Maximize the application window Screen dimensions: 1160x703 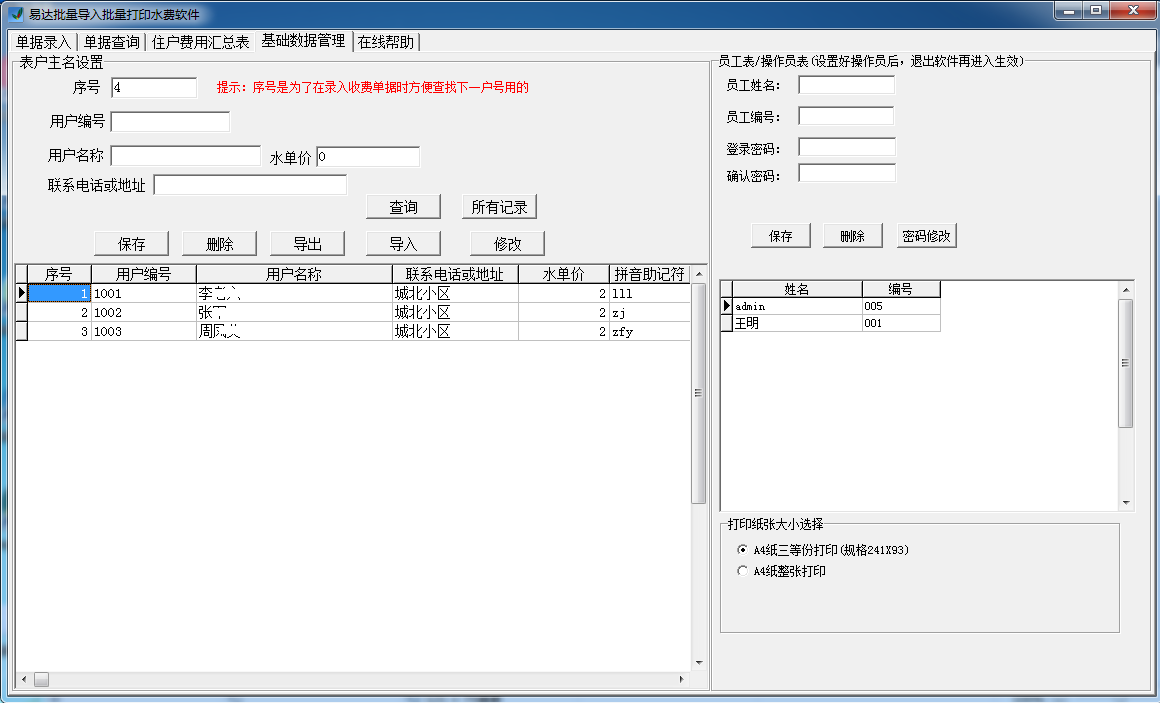(1096, 10)
